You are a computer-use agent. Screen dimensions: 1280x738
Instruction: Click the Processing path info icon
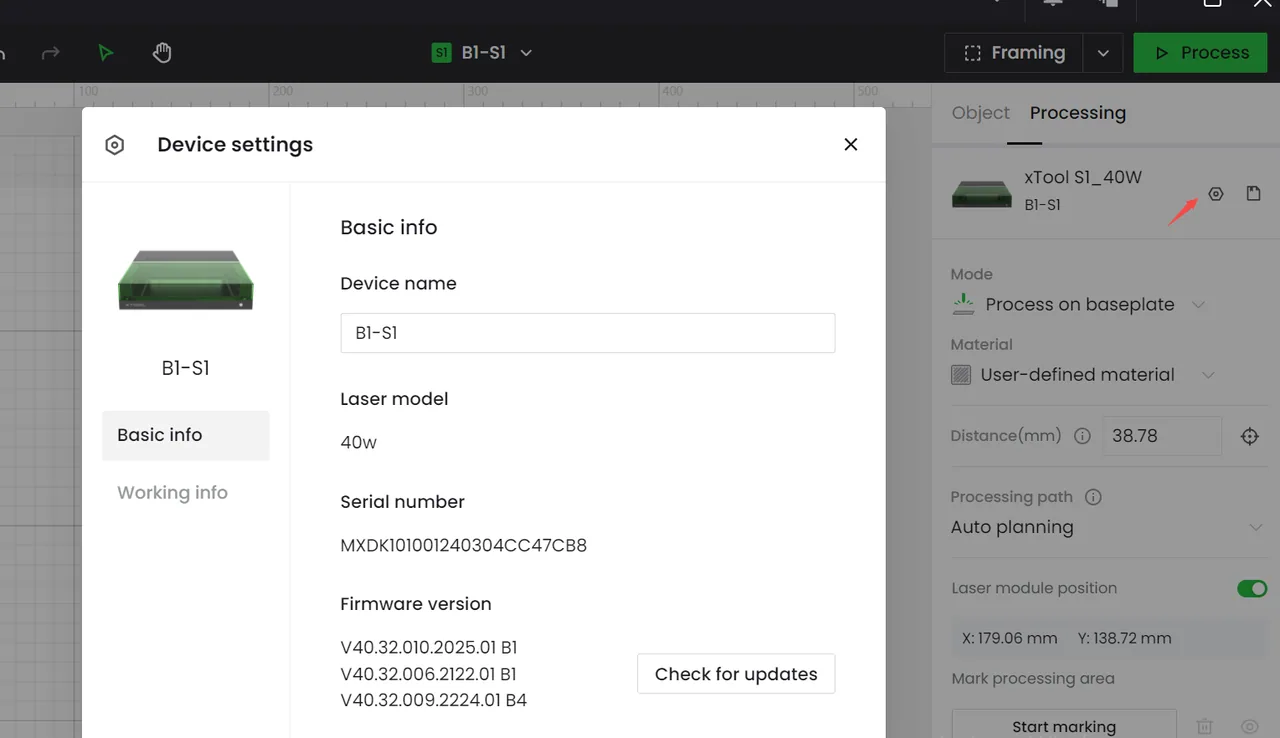point(1093,497)
